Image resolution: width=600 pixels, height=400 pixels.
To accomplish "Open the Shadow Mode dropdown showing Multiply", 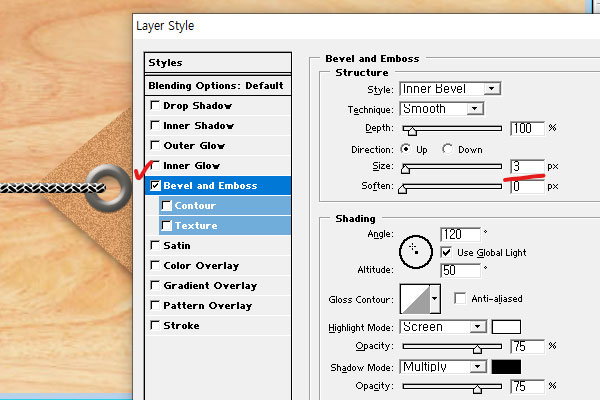I will pyautogui.click(x=443, y=367).
